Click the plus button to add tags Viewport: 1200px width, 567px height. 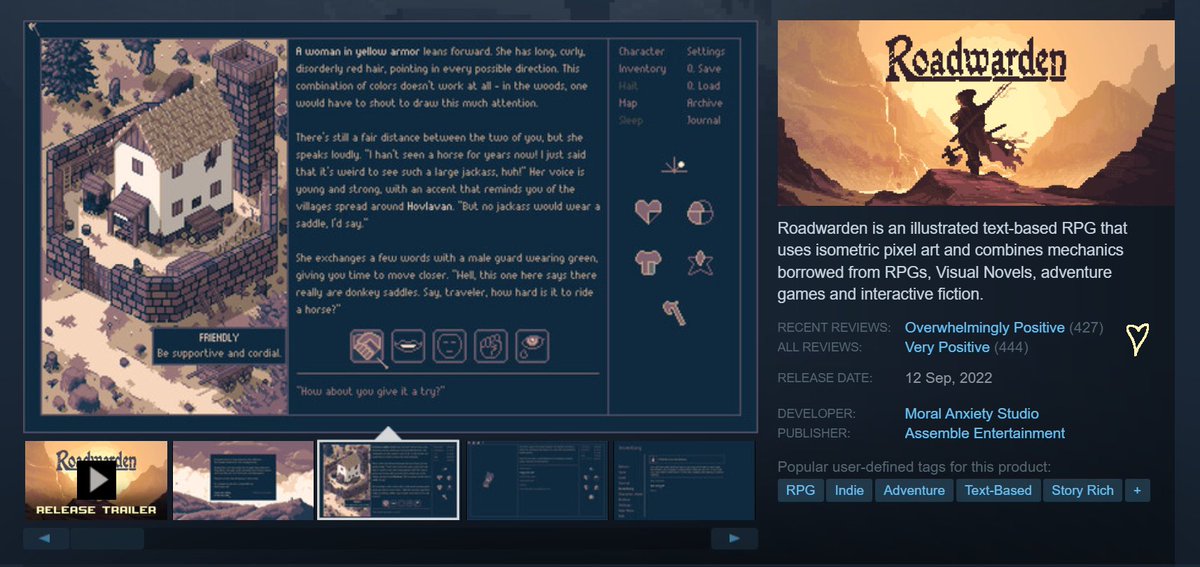1137,490
